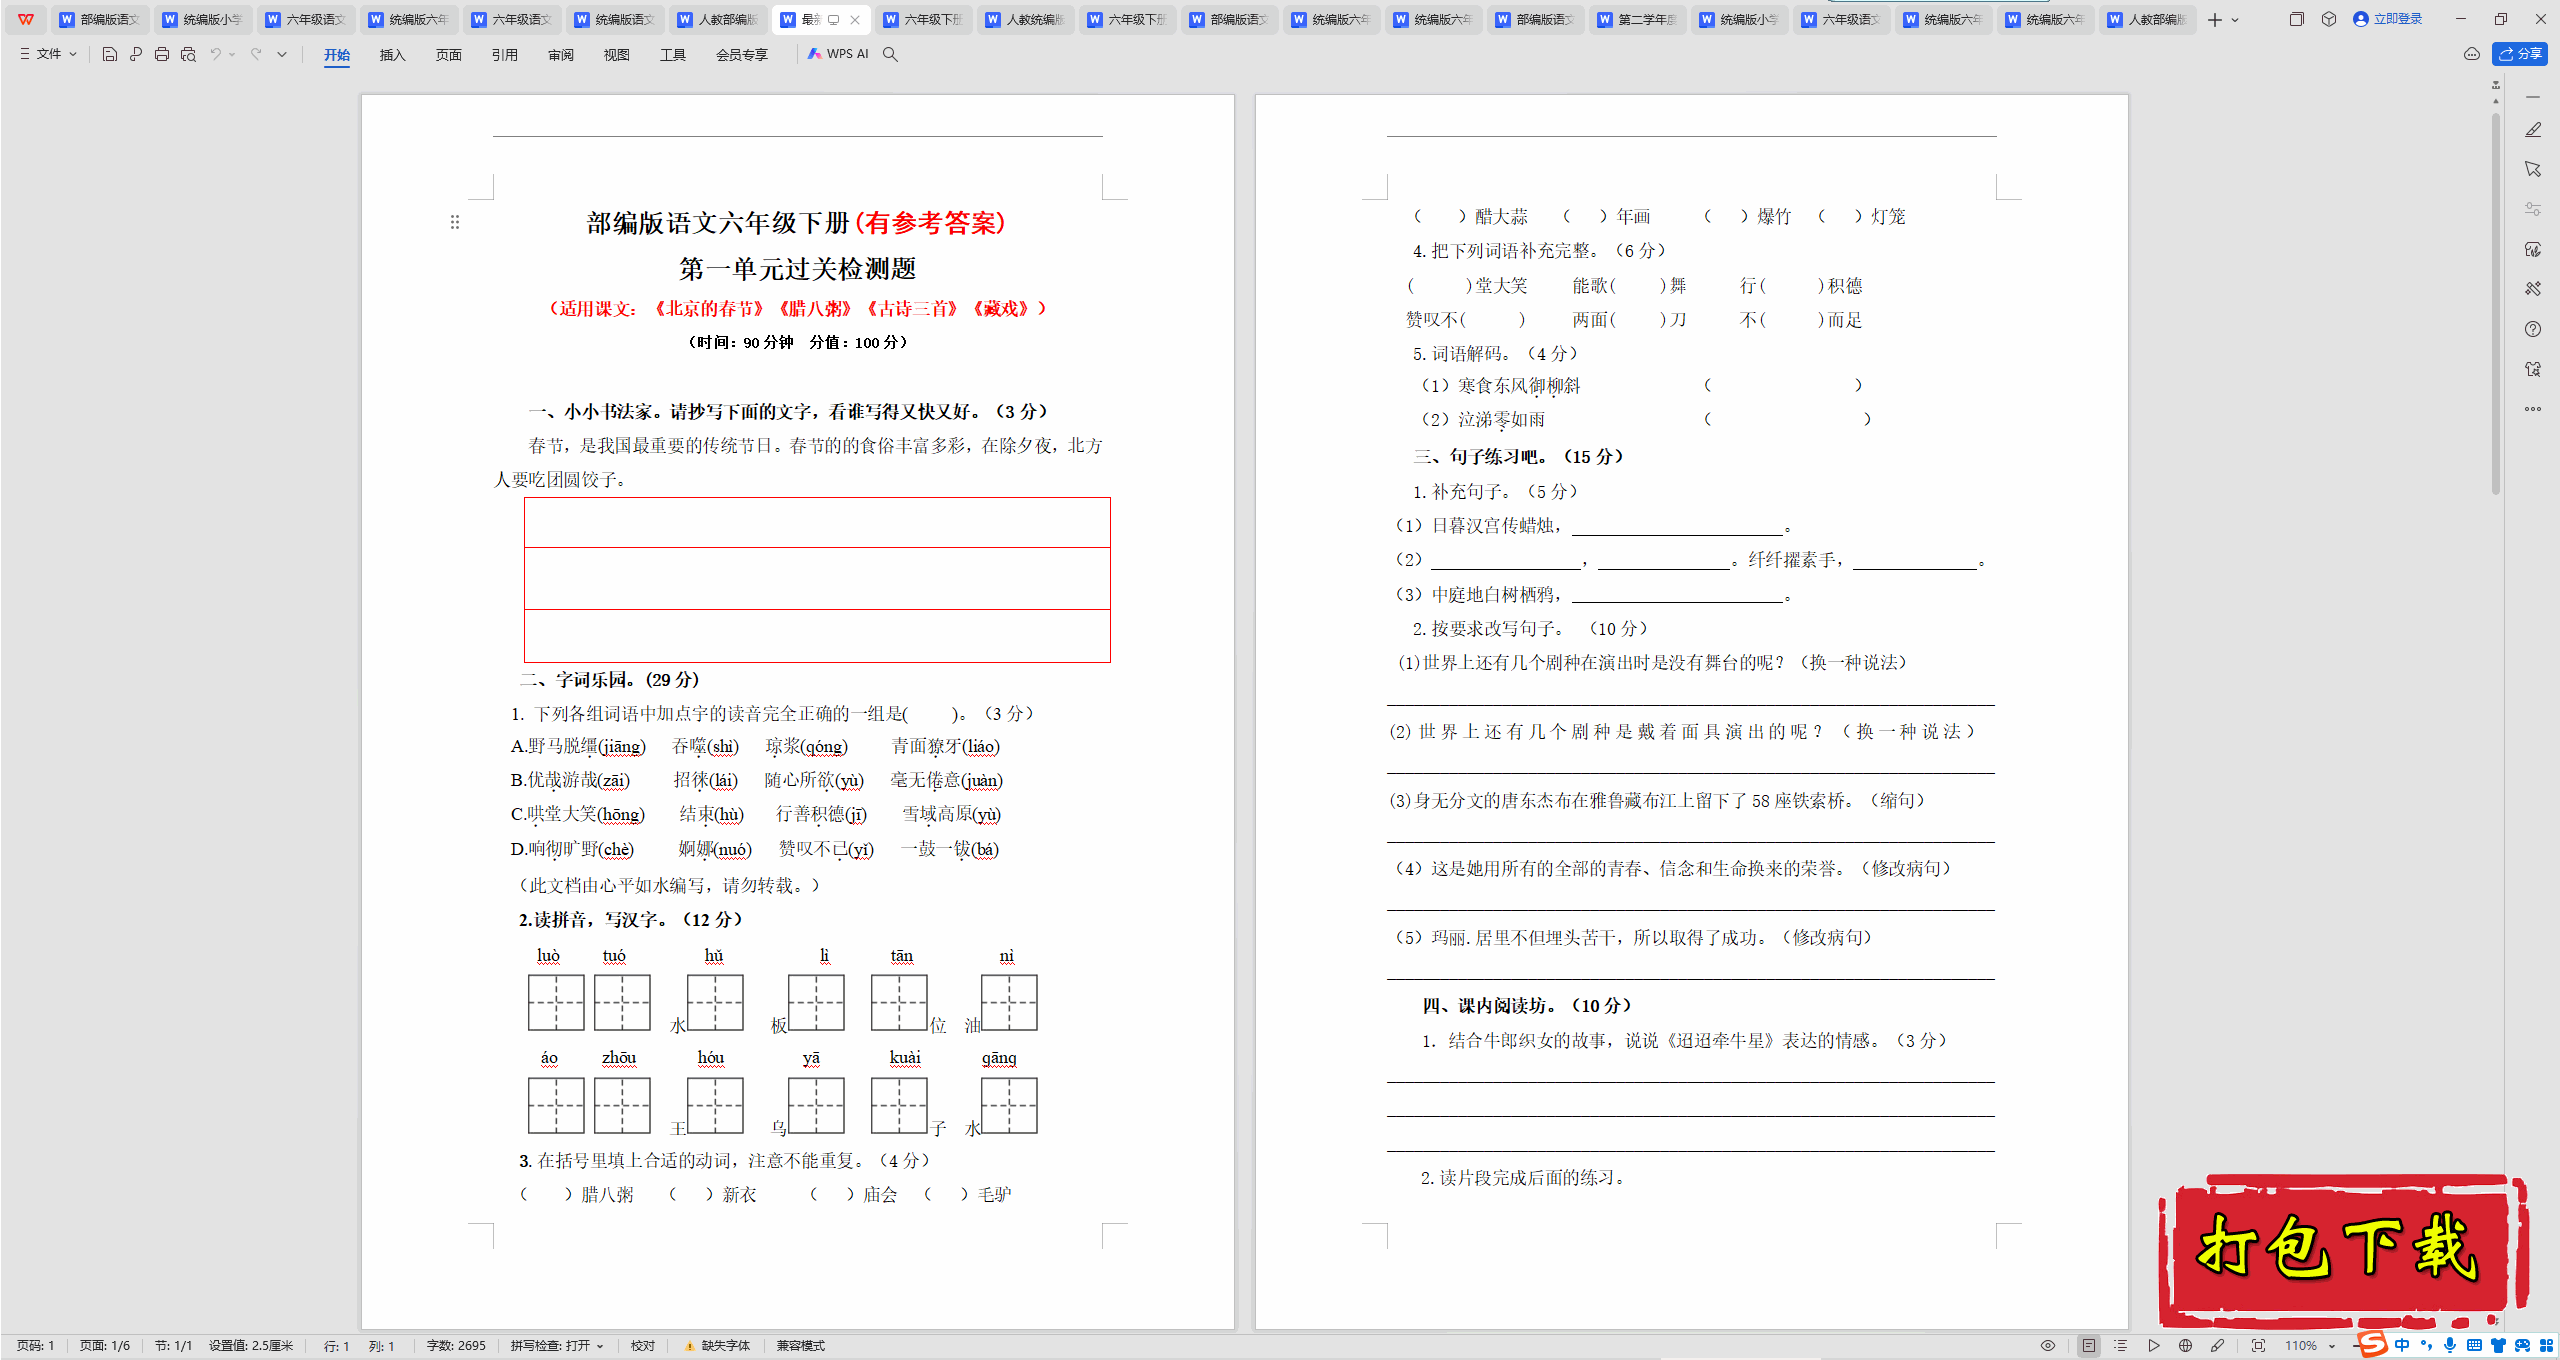Expand the undo history dropdown arrow

point(232,54)
